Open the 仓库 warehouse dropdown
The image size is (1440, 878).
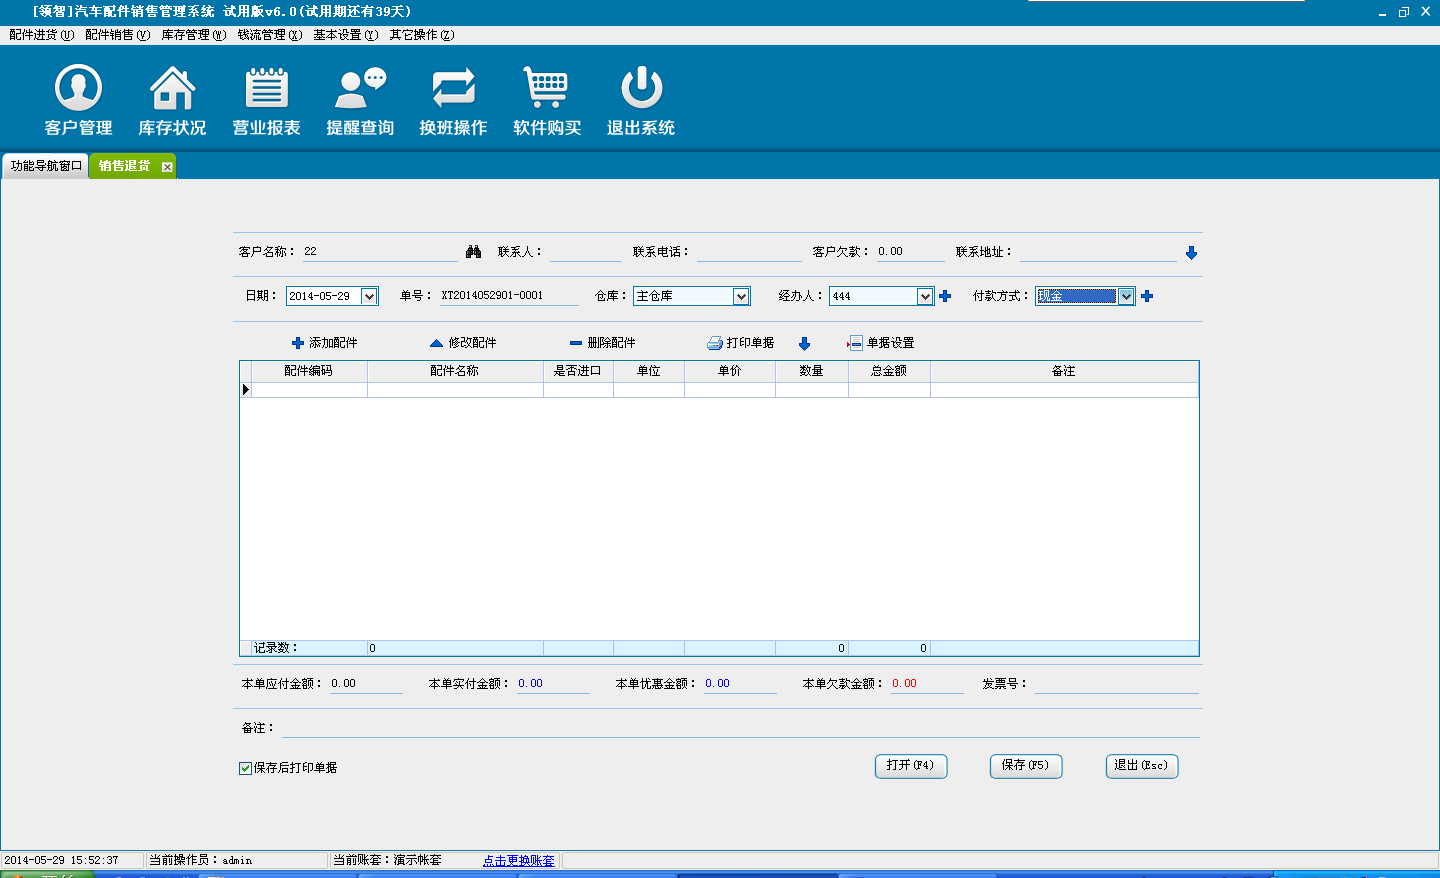click(x=741, y=296)
